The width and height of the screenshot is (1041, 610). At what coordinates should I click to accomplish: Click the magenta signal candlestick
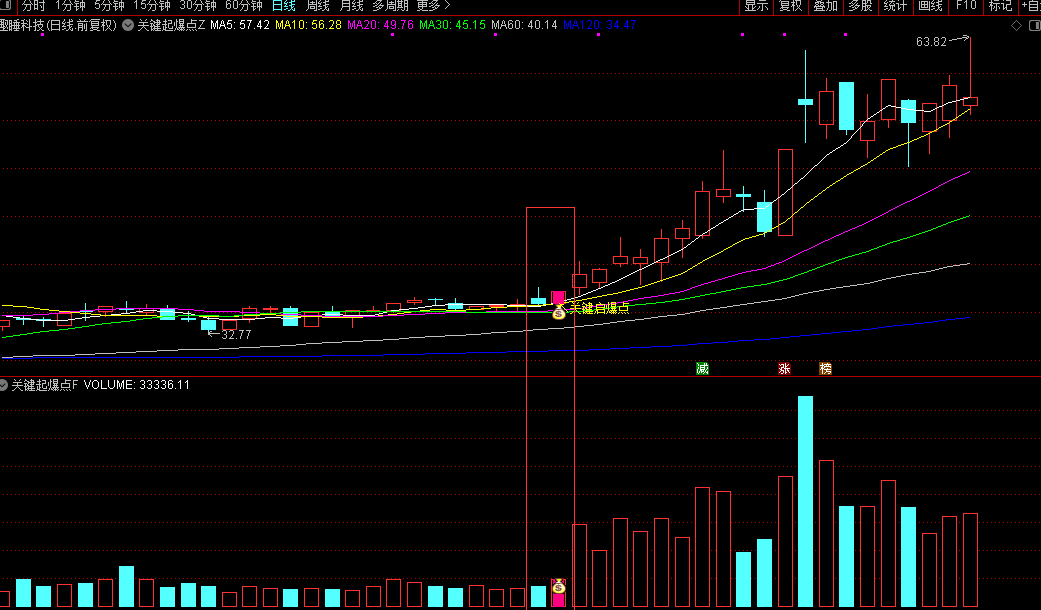point(558,297)
